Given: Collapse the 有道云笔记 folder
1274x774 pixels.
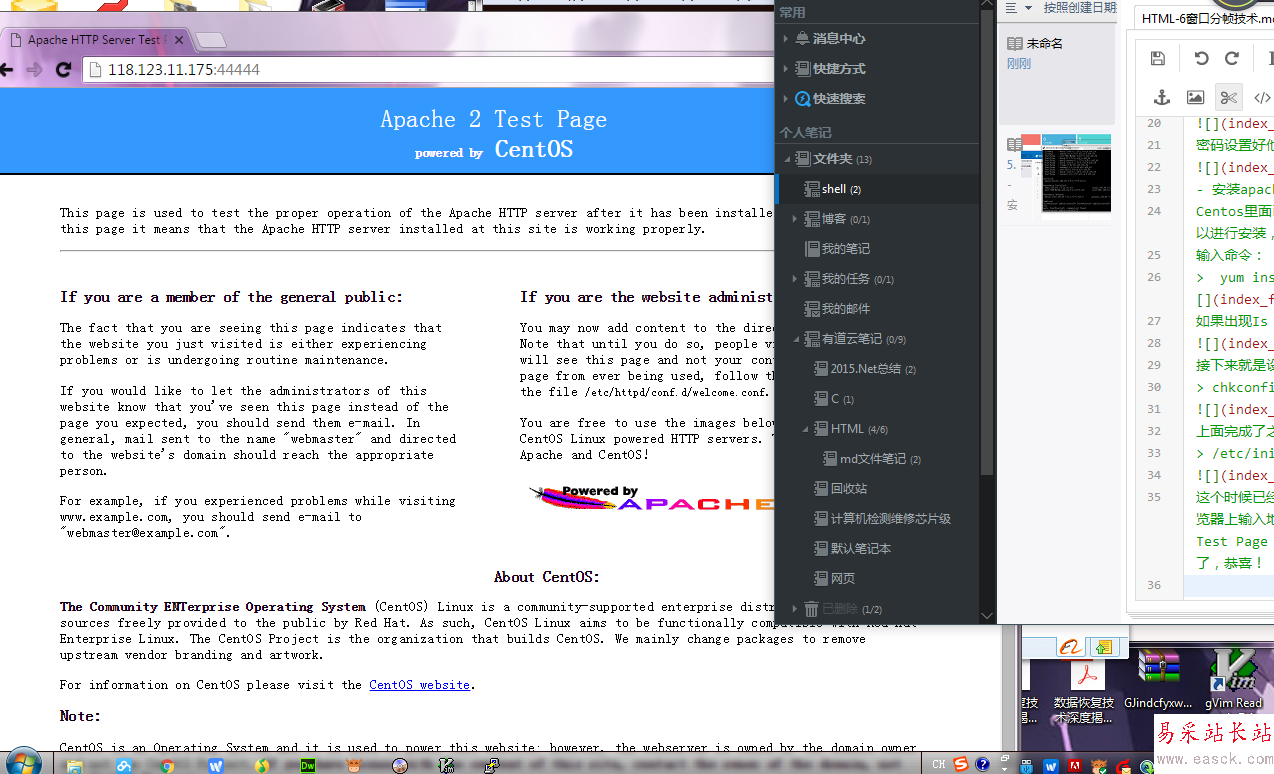Looking at the screenshot, I should [x=797, y=339].
